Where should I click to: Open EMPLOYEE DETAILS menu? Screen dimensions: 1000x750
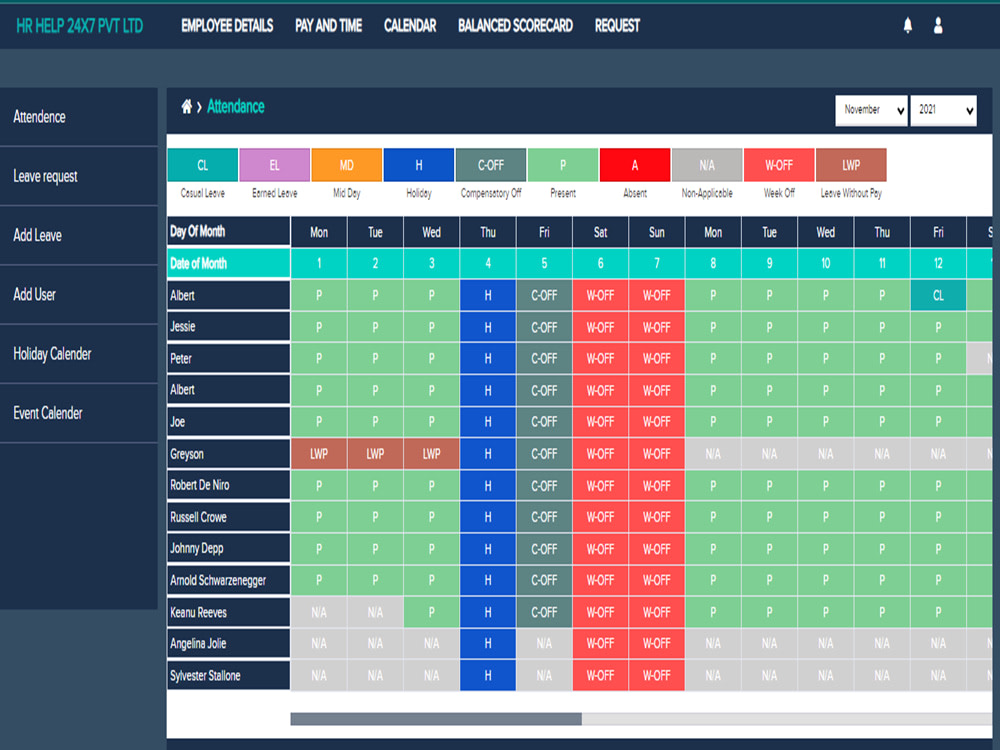click(227, 26)
